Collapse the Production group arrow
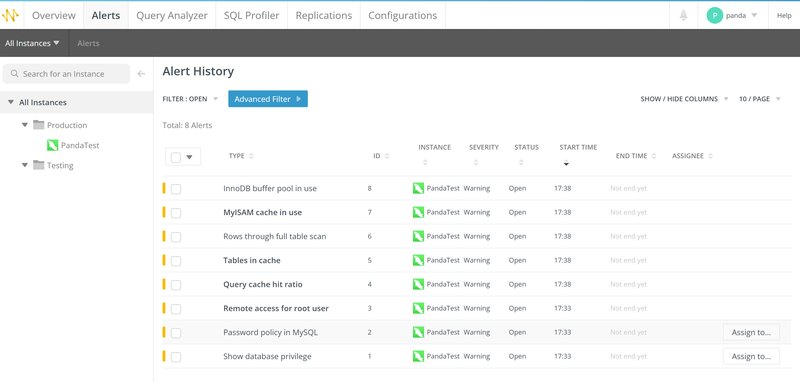800x382 pixels. click(24, 125)
